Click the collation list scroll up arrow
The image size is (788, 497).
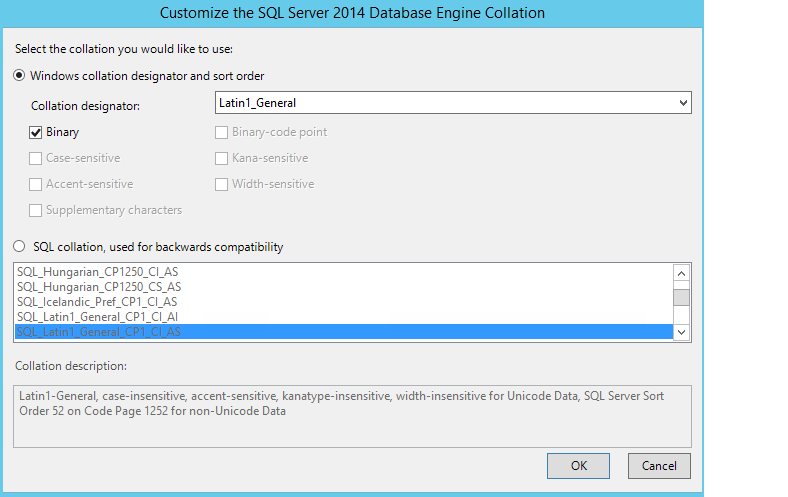point(681,273)
